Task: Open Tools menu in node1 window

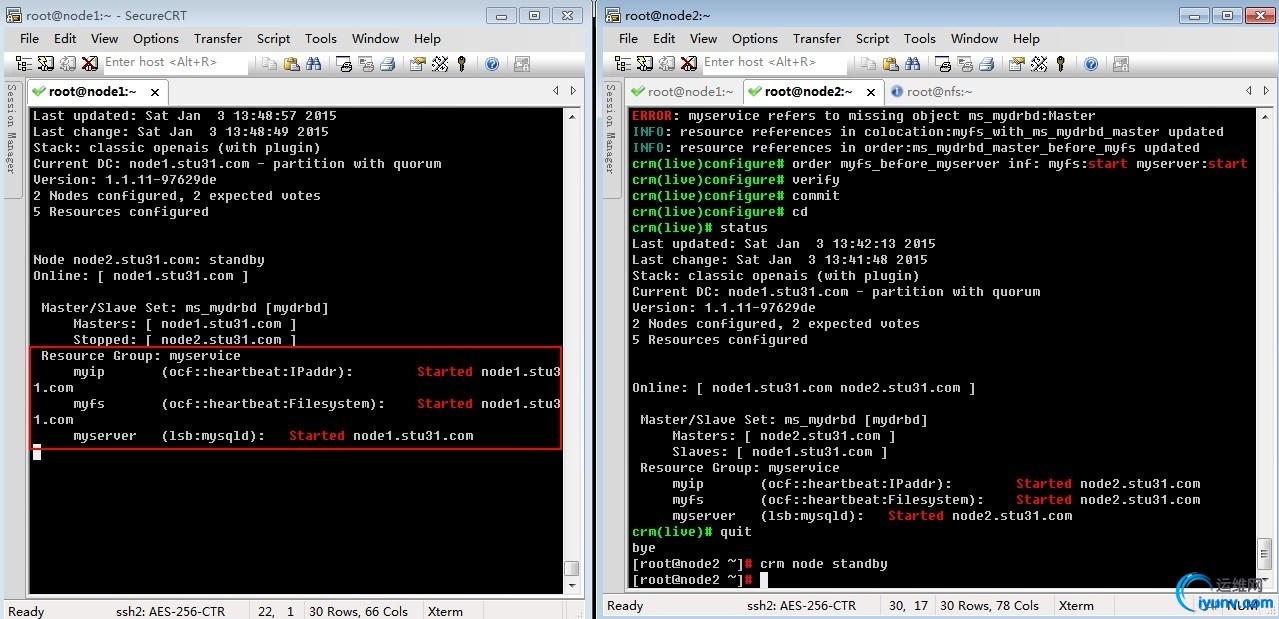Action: point(321,38)
